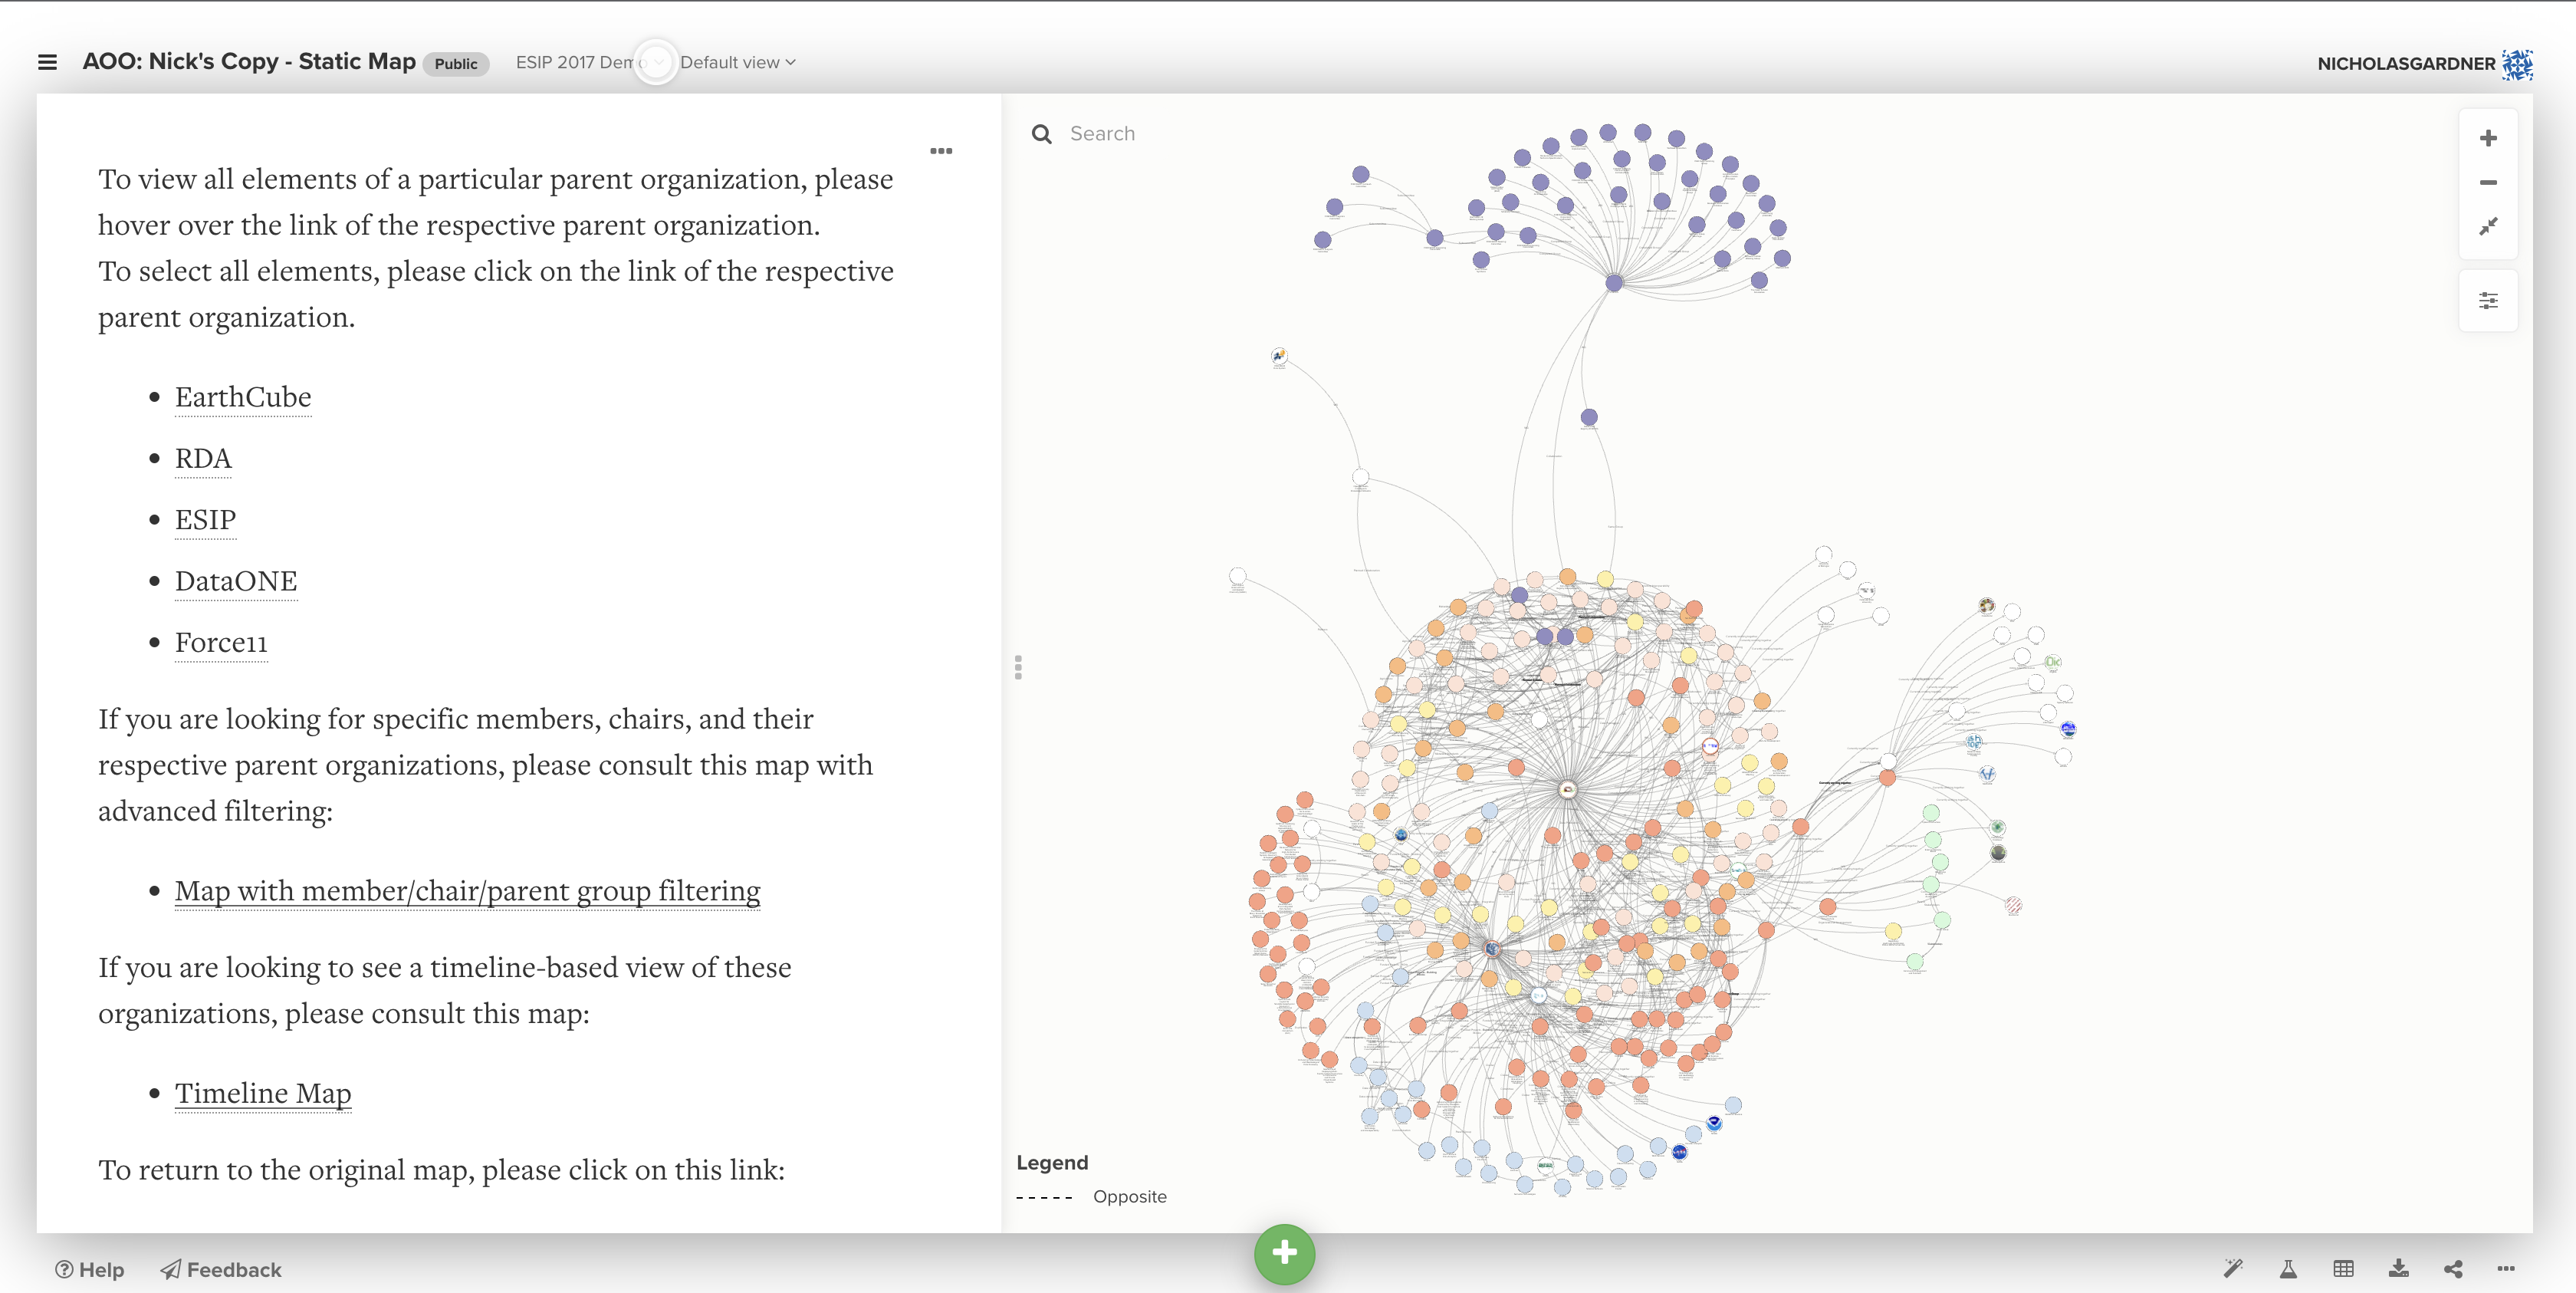Click the panel divider handle
The width and height of the screenshot is (2576, 1293).
[x=1018, y=667]
